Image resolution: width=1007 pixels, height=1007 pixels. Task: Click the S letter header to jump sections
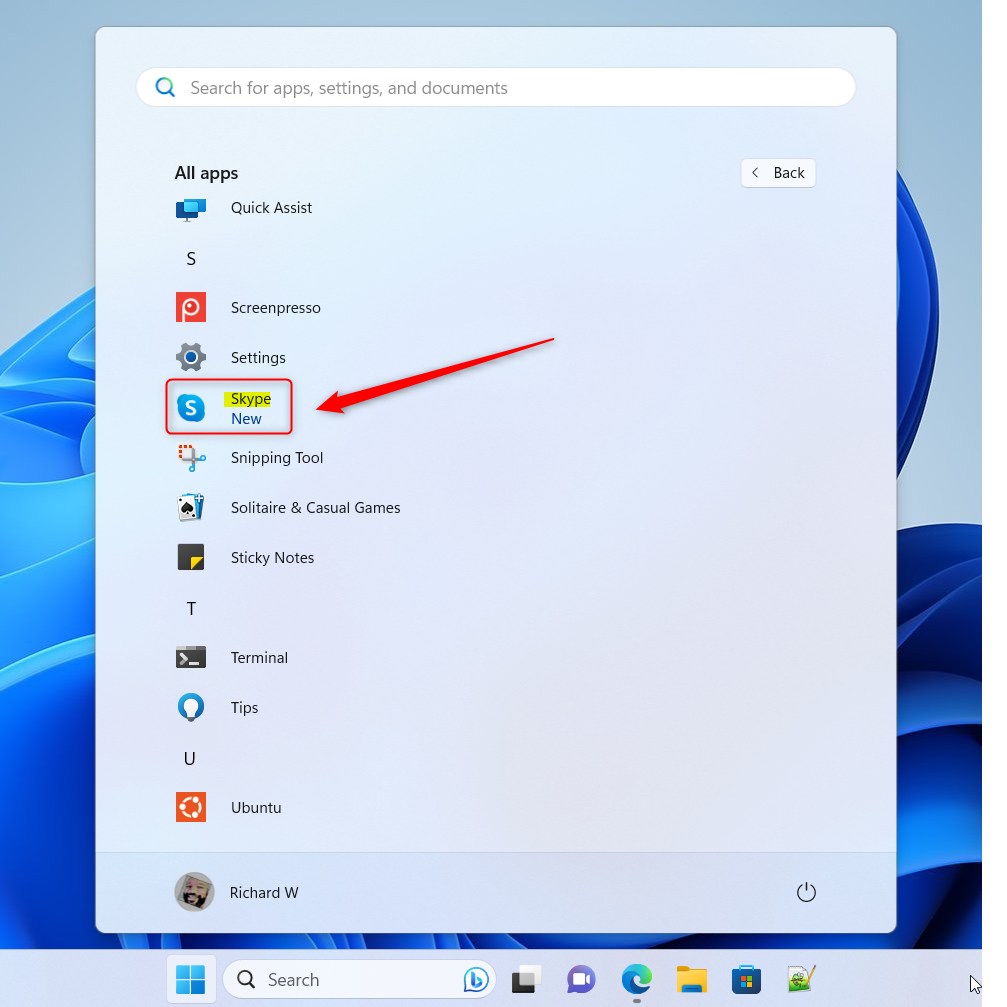tap(190, 258)
